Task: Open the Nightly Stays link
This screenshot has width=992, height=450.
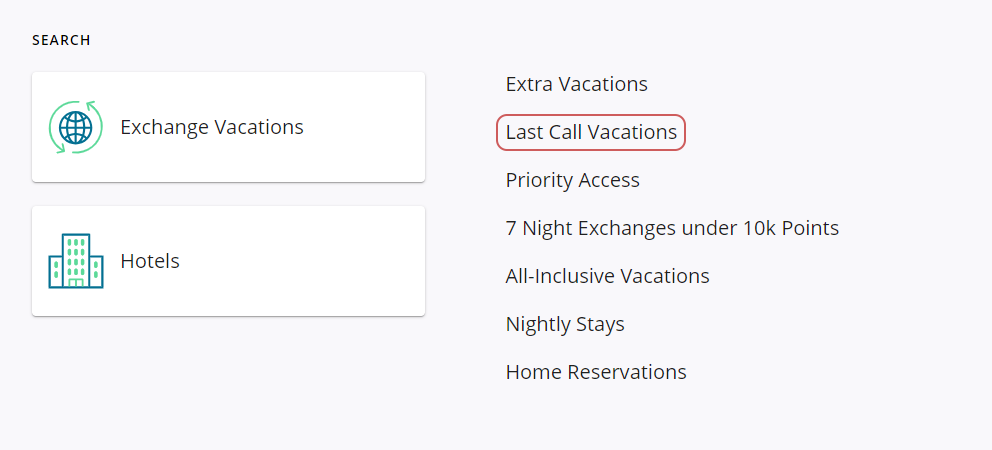Action: pyautogui.click(x=565, y=324)
